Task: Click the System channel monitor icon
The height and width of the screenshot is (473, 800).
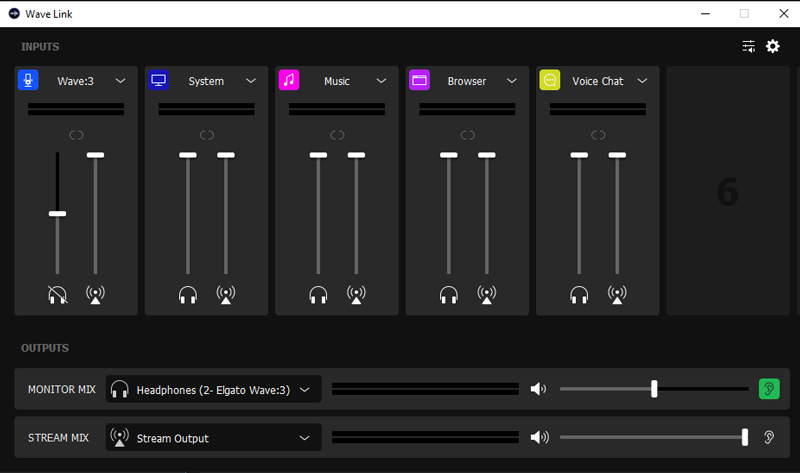Action: [159, 81]
